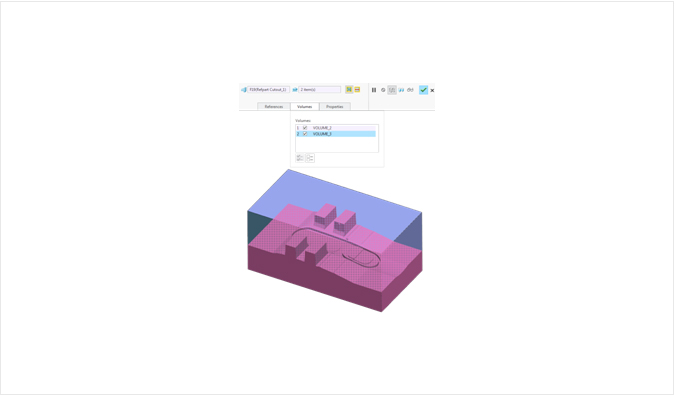Image resolution: width=675 pixels, height=395 pixels.
Task: Accept the feature with the green checkmark
Action: [x=423, y=90]
